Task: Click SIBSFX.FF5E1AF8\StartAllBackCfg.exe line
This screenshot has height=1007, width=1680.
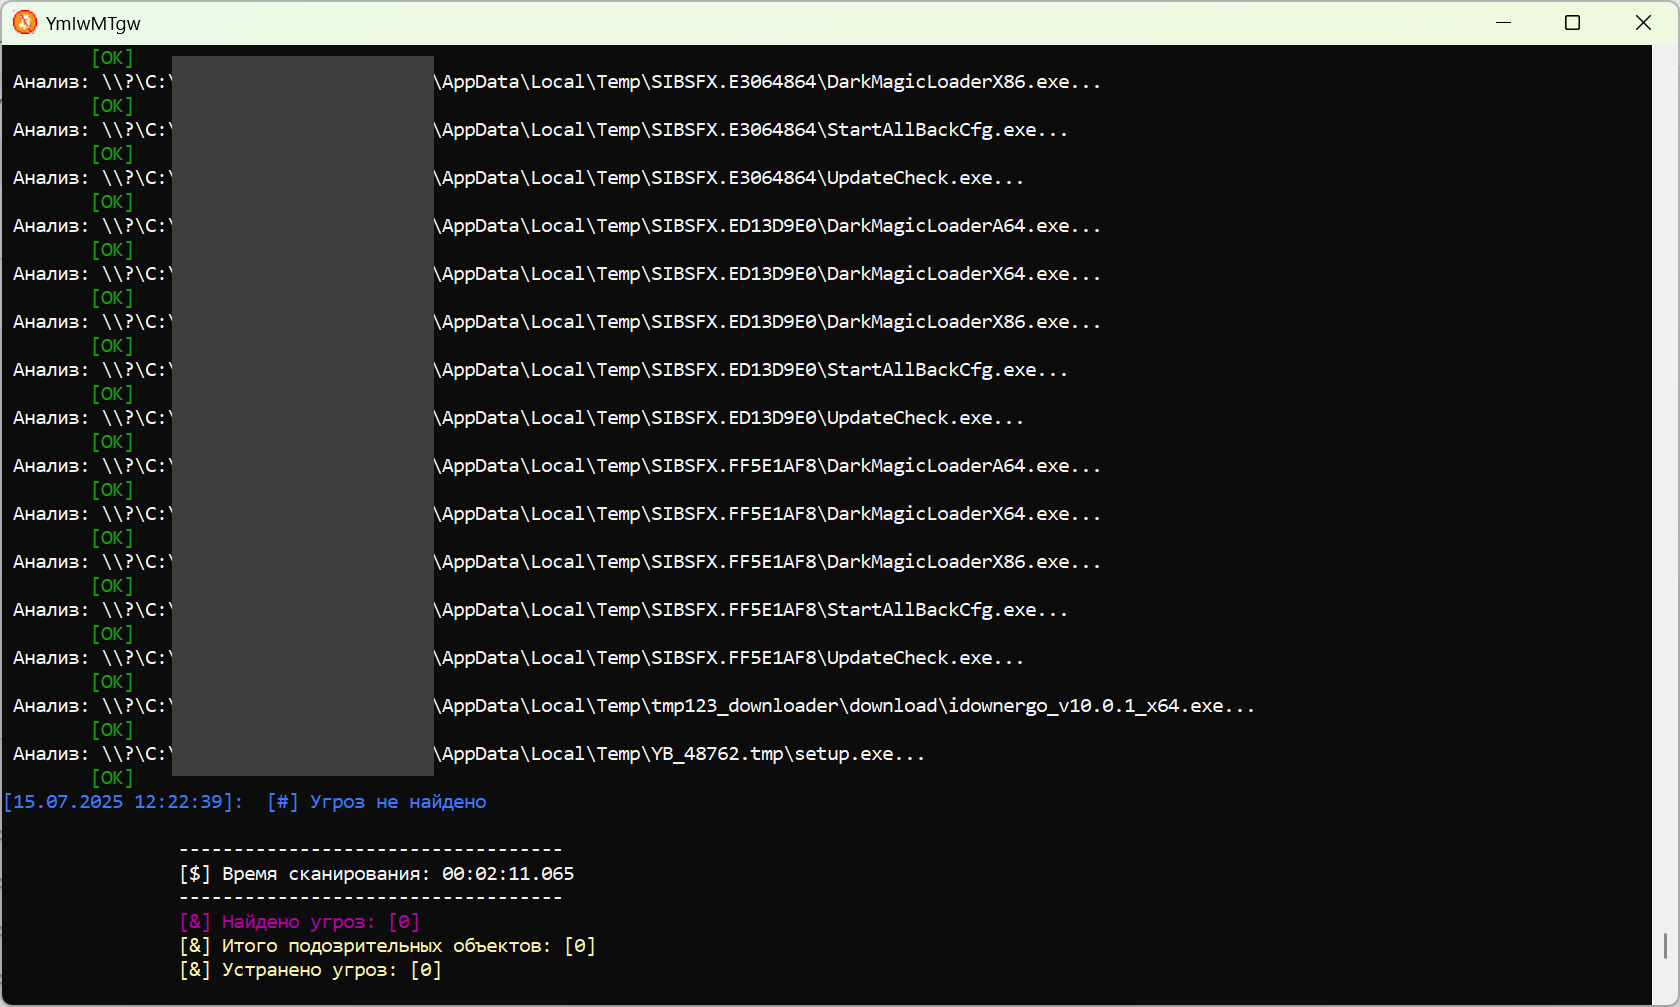Action: (540, 610)
